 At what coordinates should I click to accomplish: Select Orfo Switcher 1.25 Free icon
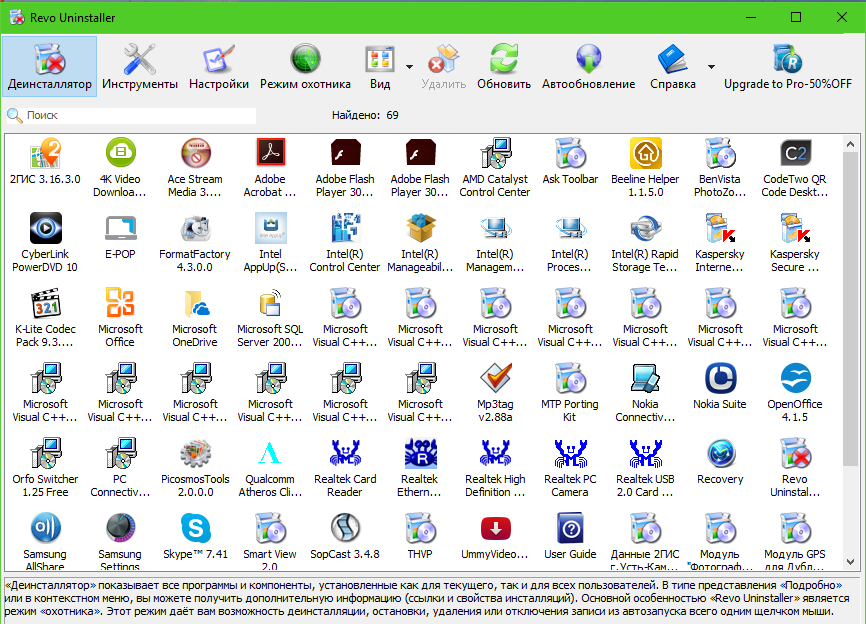click(x=45, y=453)
